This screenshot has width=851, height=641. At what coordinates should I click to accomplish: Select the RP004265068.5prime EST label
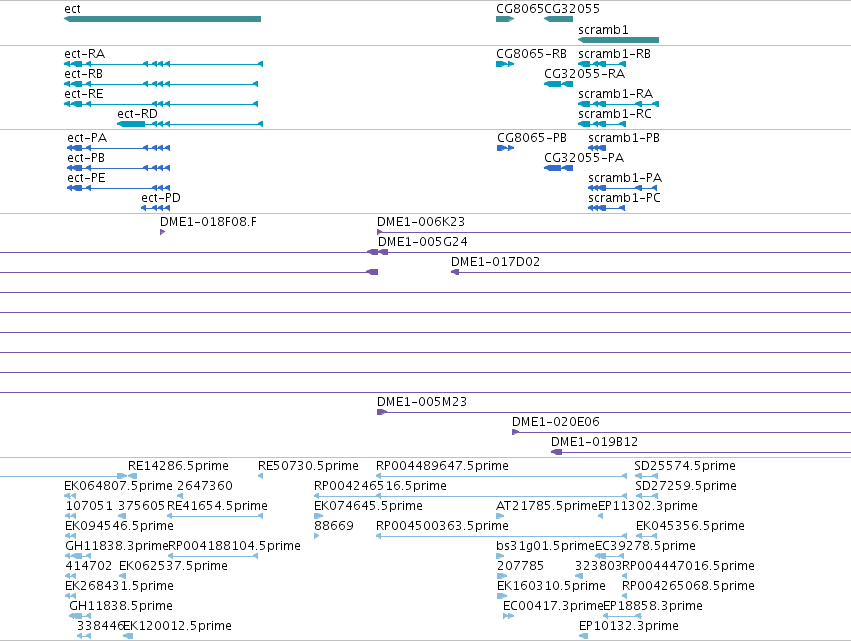[x=688, y=587]
